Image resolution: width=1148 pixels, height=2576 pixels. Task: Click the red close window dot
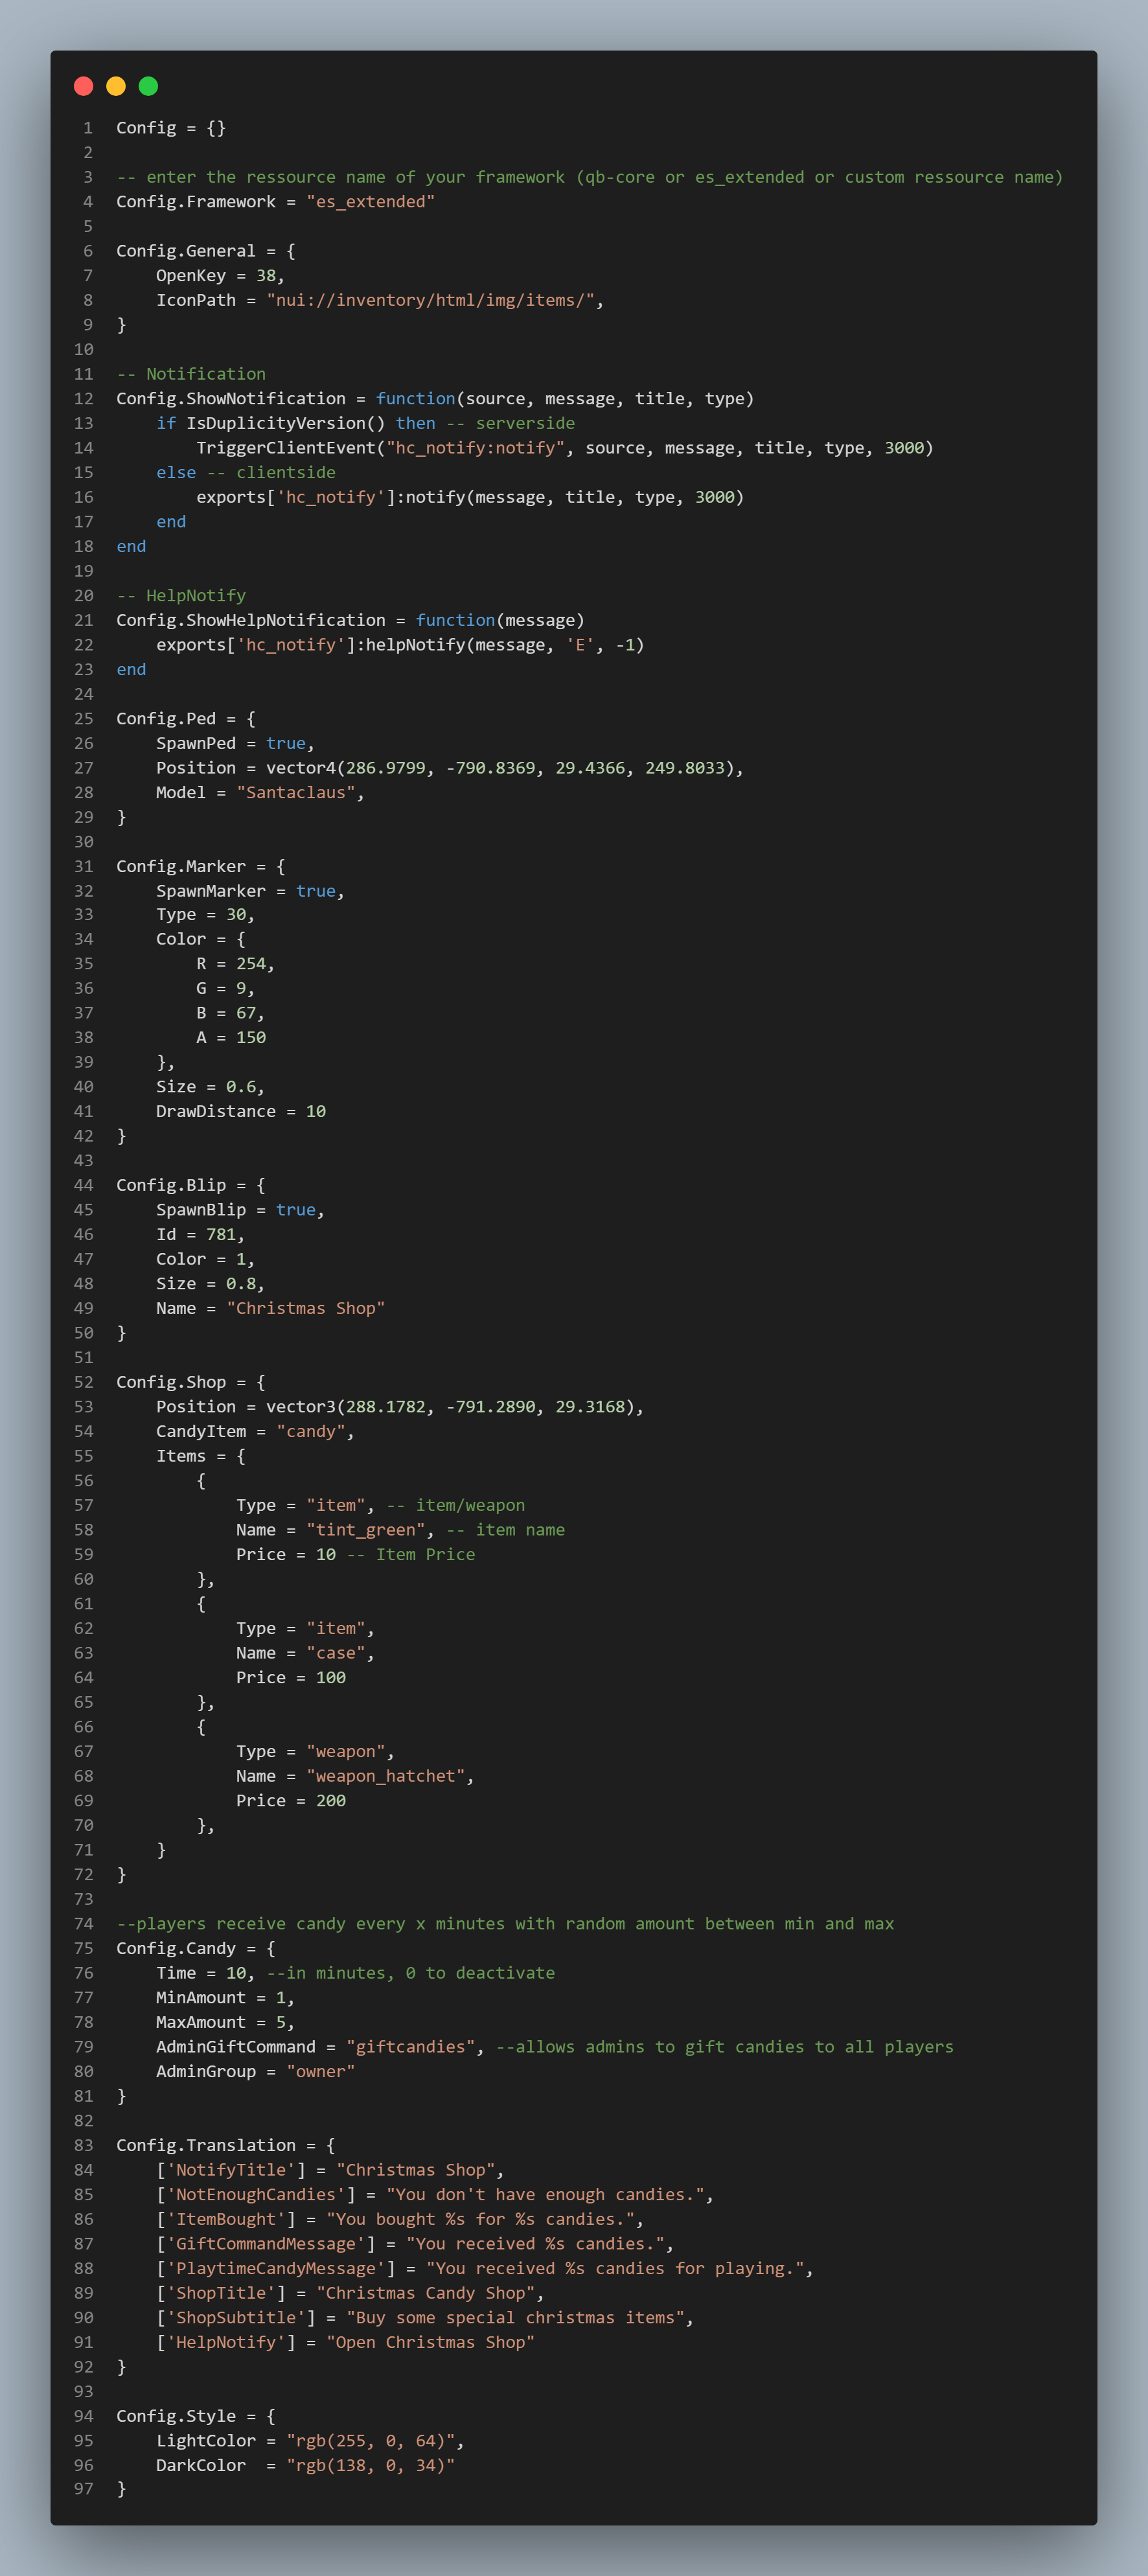point(84,86)
